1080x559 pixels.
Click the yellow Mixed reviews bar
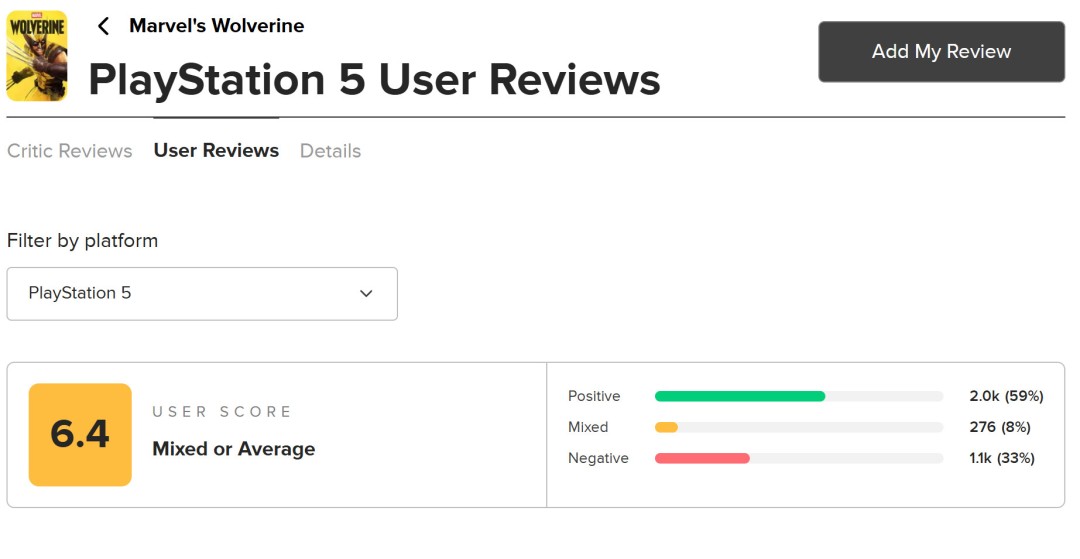(x=666, y=427)
